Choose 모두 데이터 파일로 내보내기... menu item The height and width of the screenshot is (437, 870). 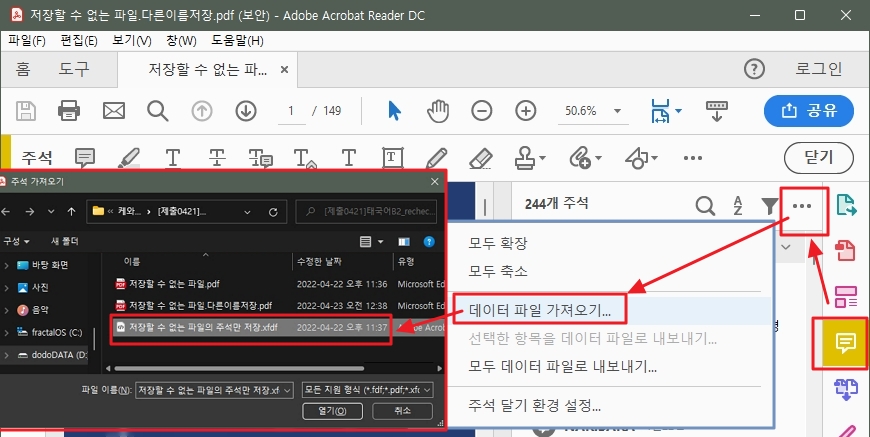[563, 366]
